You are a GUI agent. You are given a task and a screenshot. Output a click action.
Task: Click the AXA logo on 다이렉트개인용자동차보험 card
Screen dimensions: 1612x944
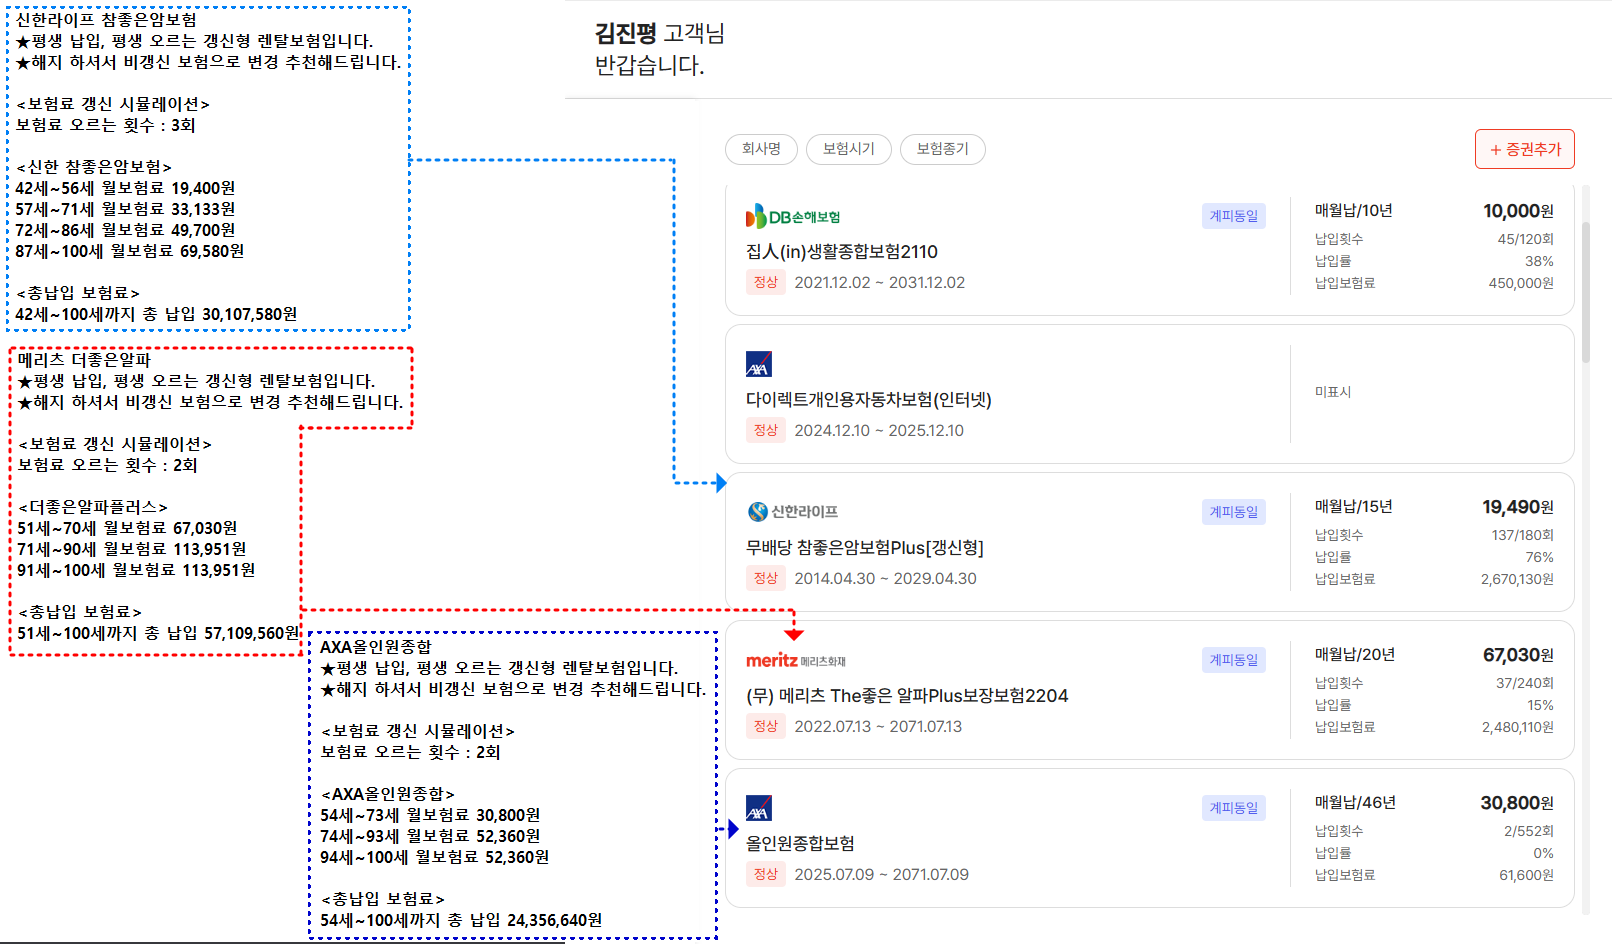[759, 364]
